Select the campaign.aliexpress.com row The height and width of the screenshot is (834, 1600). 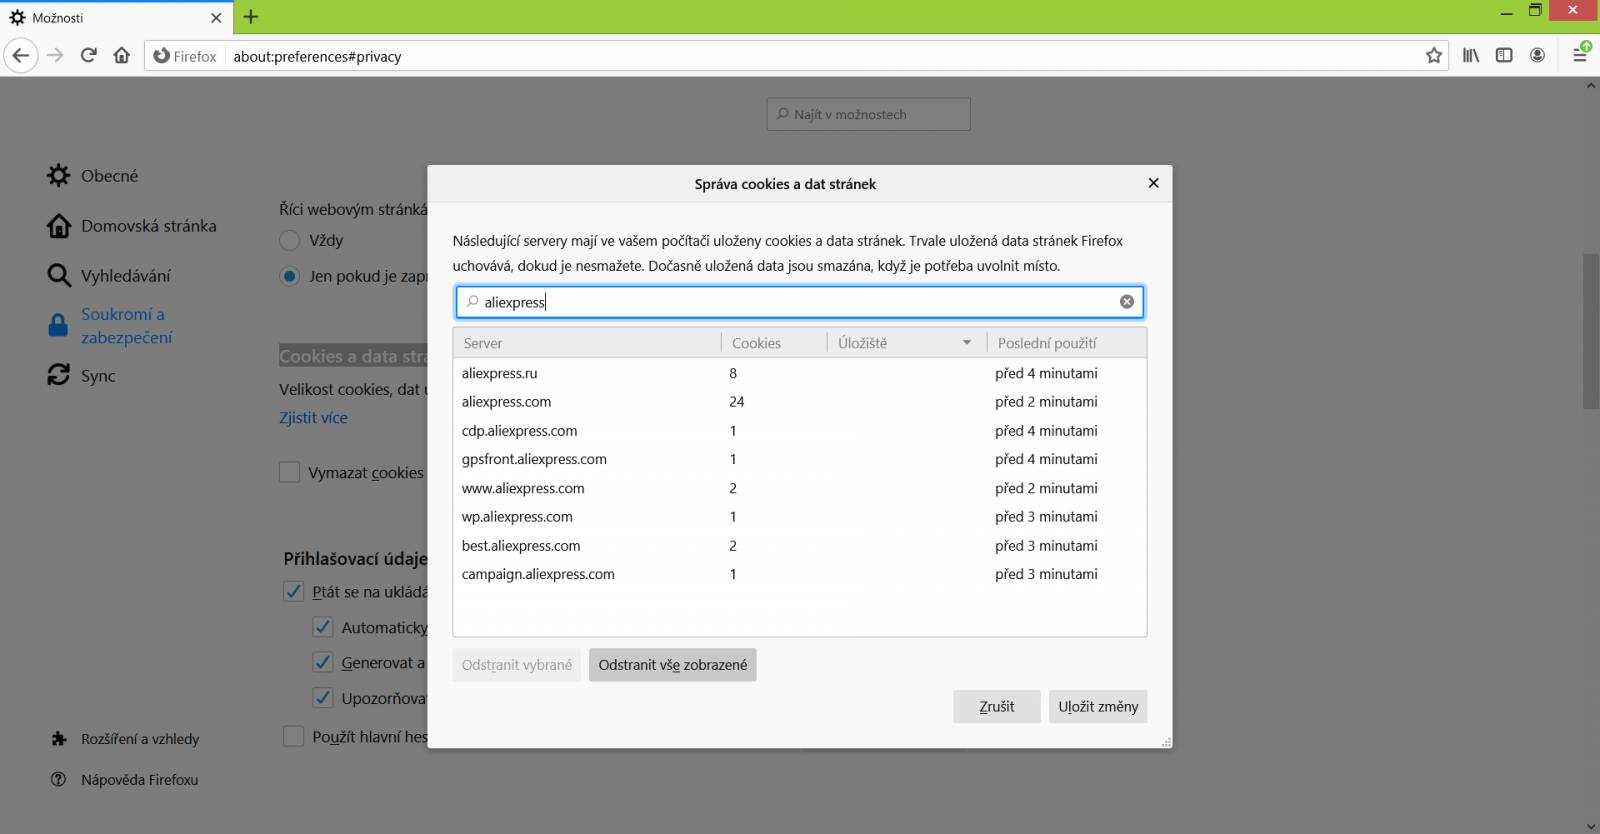click(800, 574)
